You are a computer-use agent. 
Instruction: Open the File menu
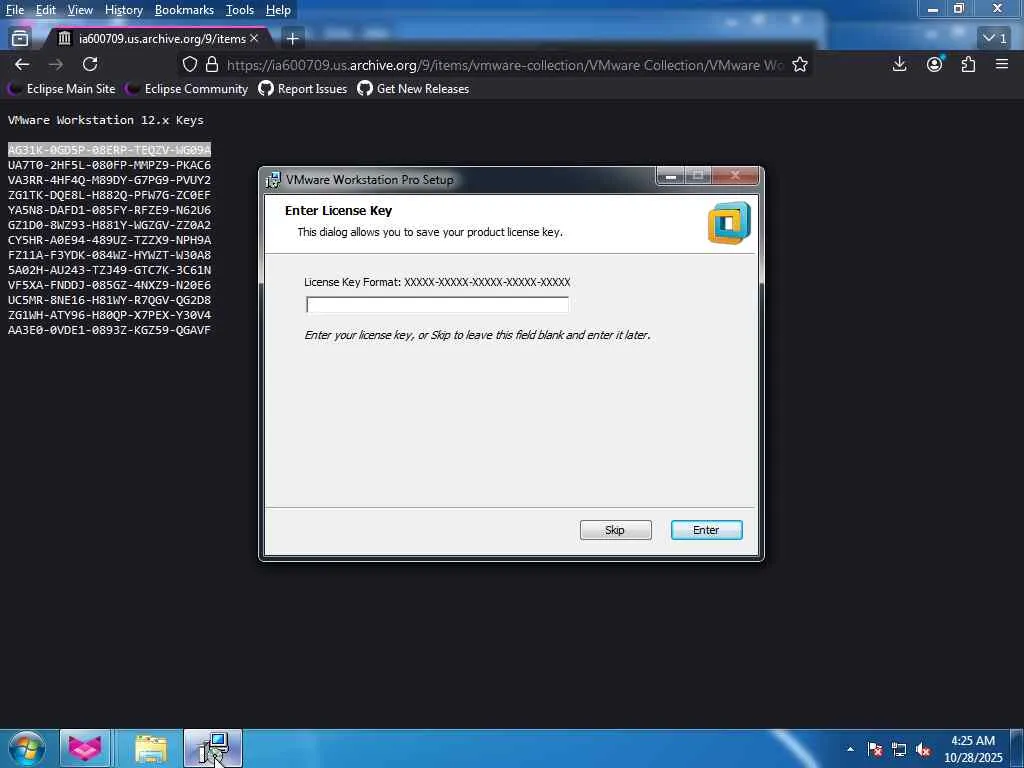(14, 10)
